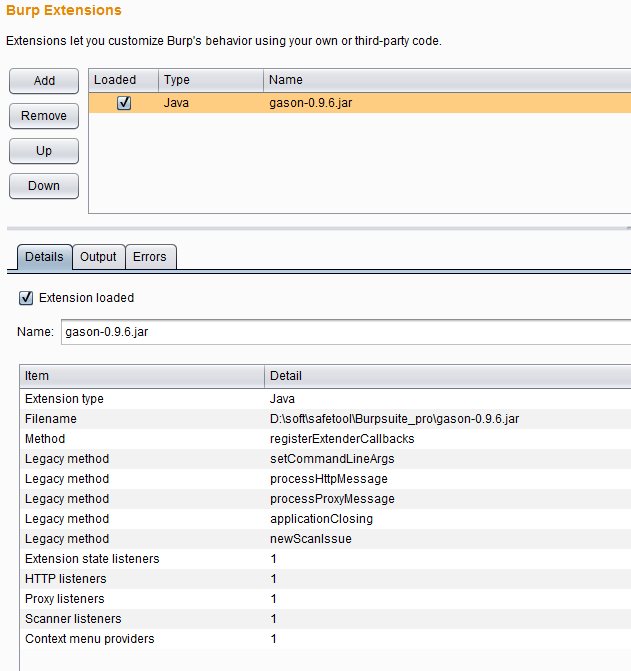Viewport: 631px width, 671px height.
Task: Click the filename path D:\soft\safetool\Burpsuite_pro\gason-0.9.6.jar
Action: (x=394, y=419)
